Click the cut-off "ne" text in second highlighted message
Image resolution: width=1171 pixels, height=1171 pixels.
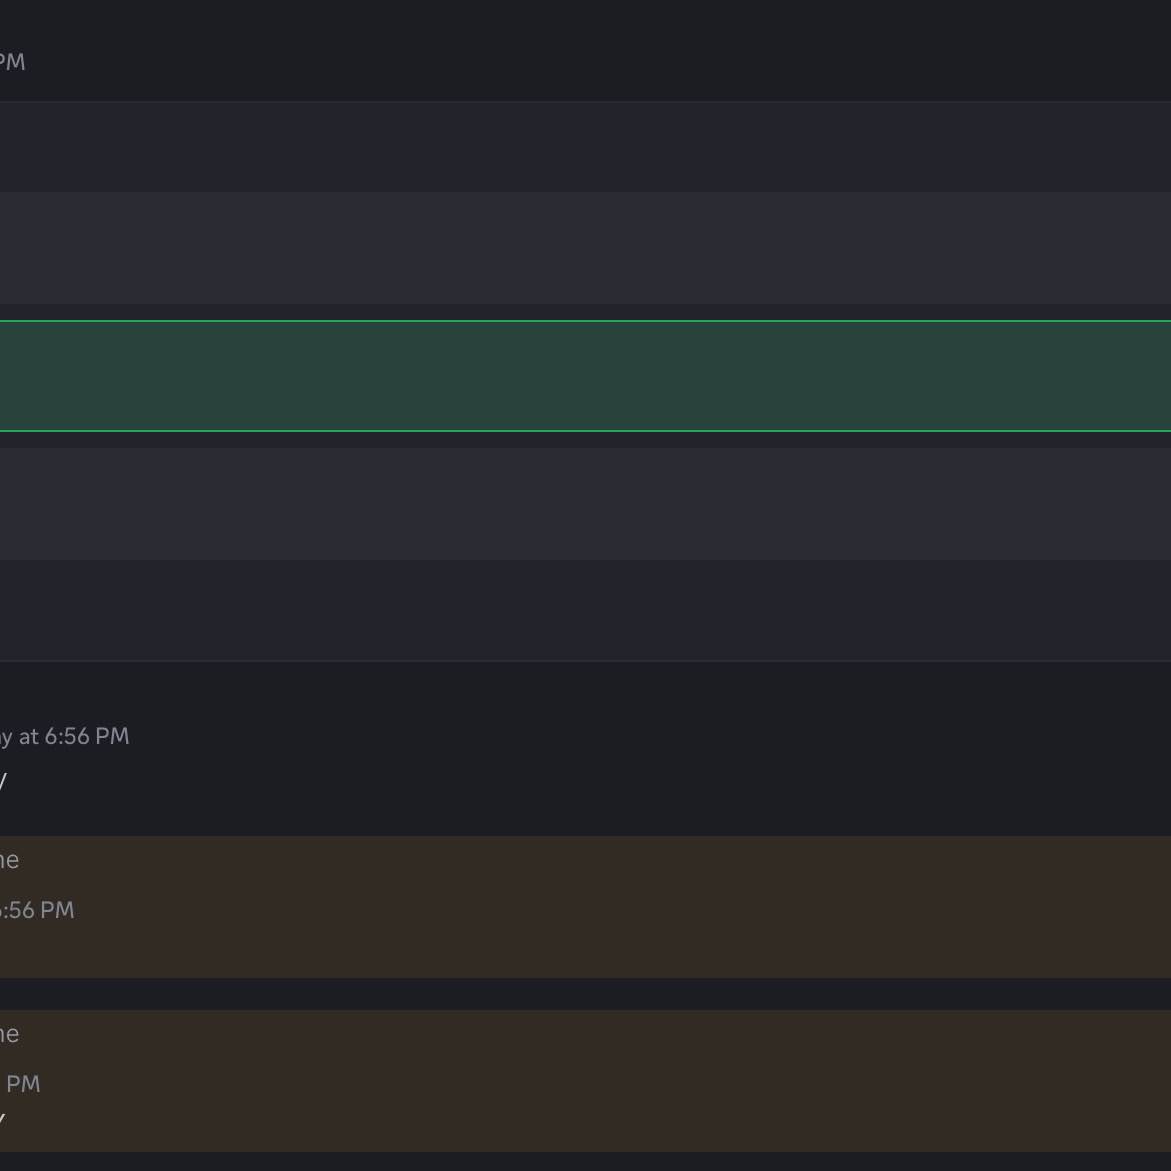pos(9,1034)
